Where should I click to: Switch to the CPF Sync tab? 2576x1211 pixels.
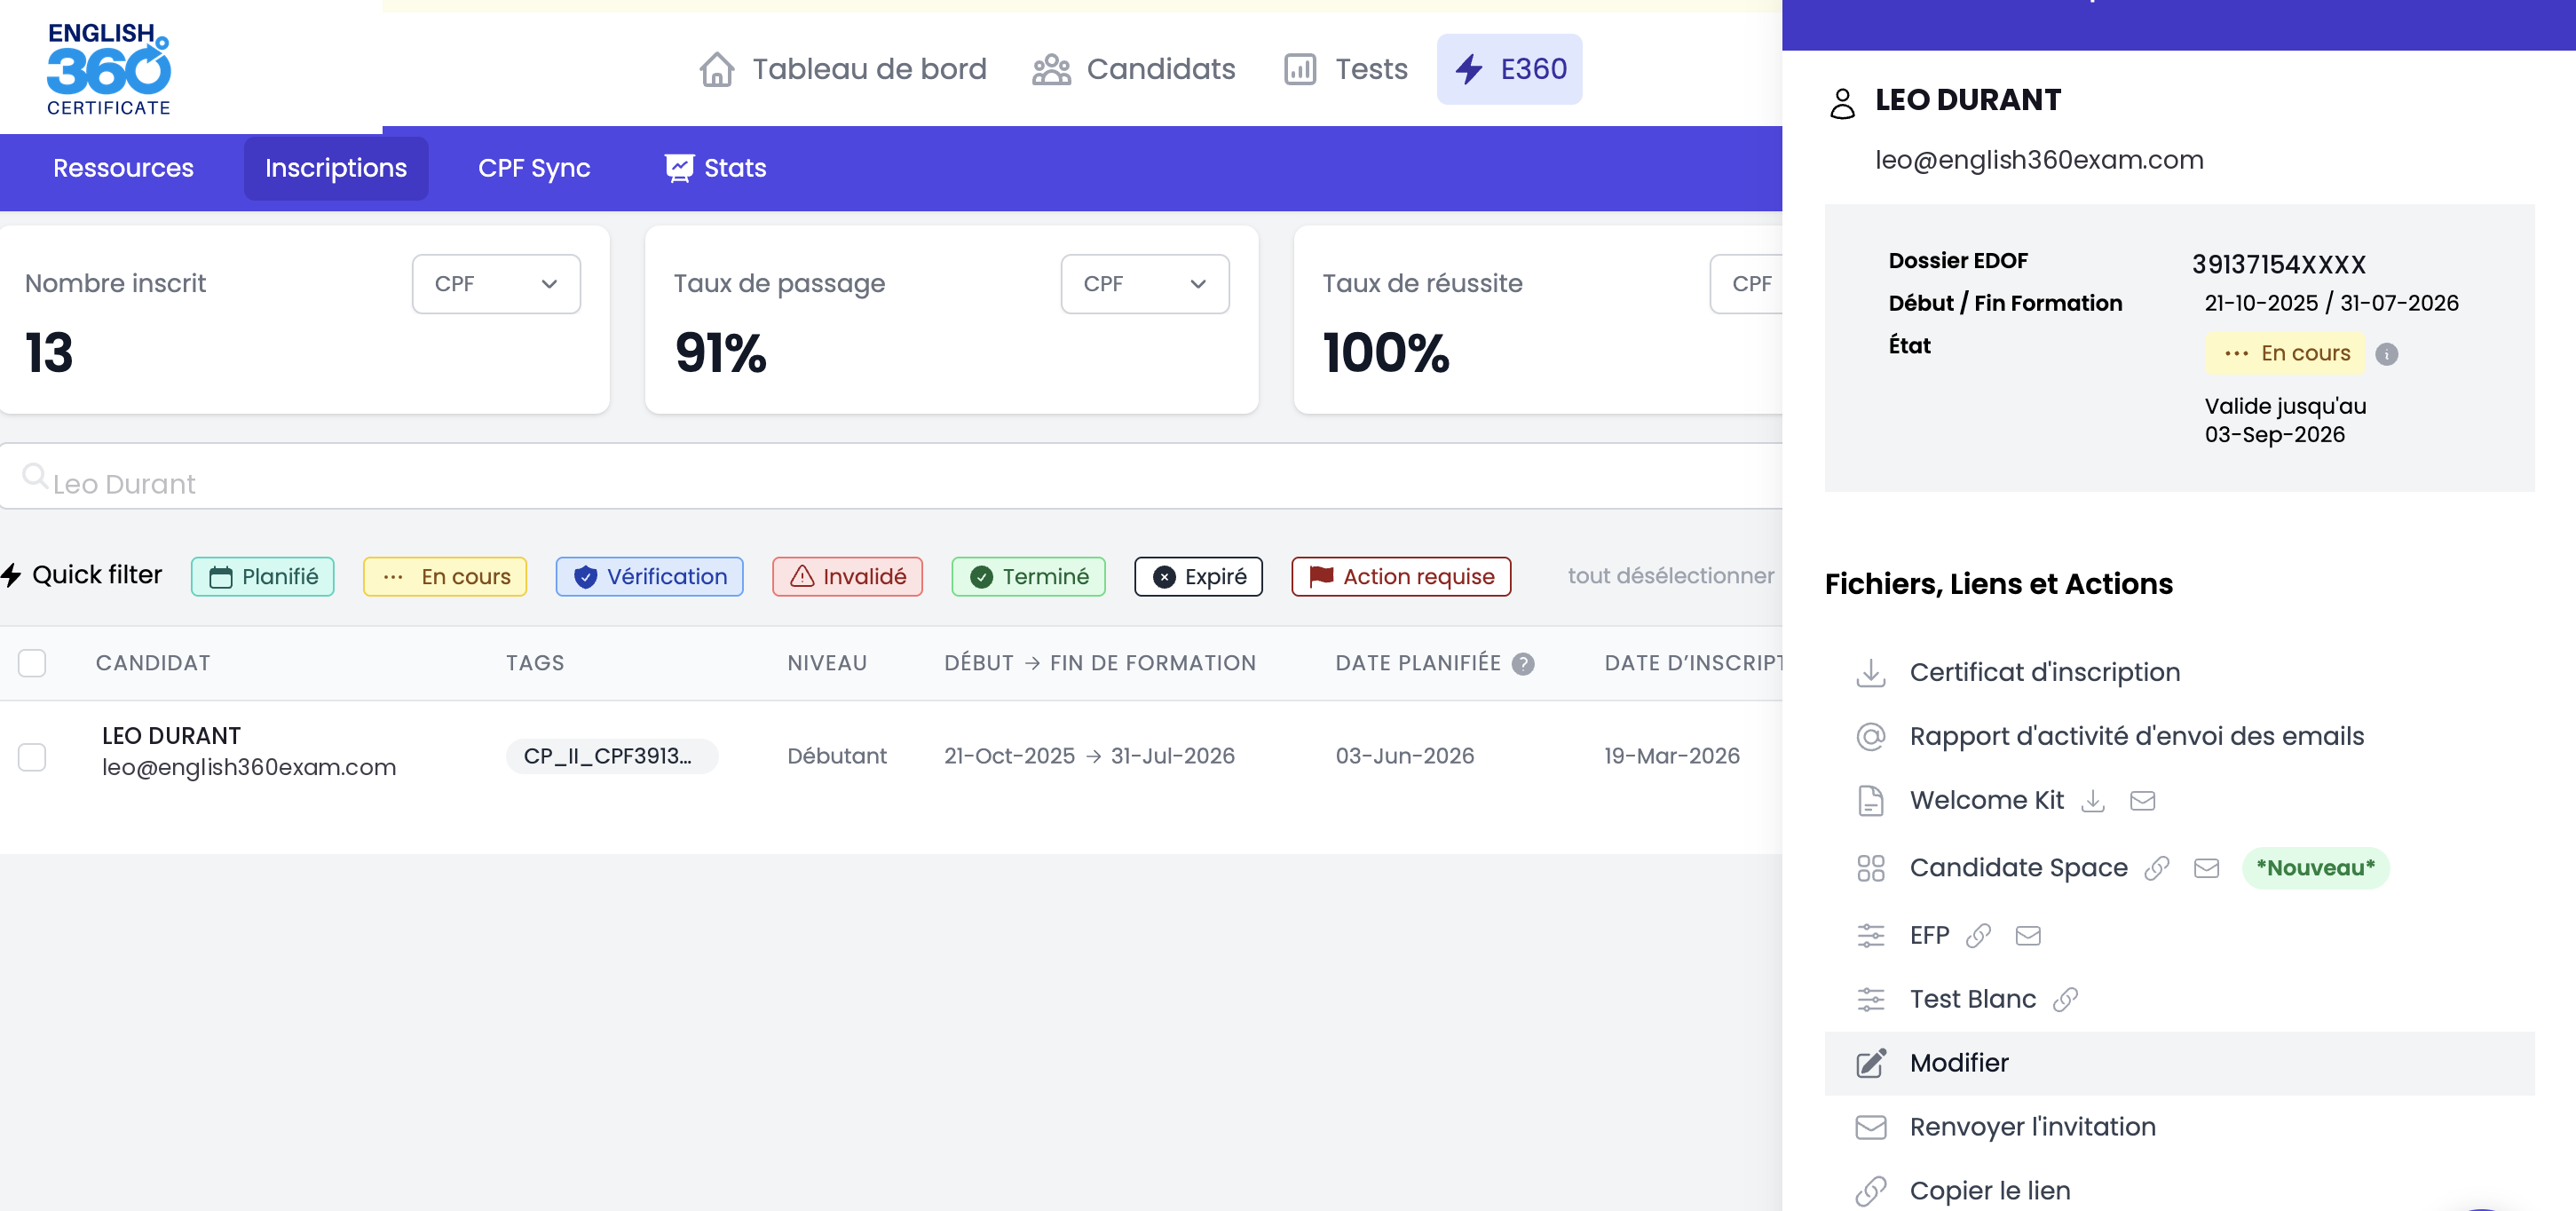[534, 168]
